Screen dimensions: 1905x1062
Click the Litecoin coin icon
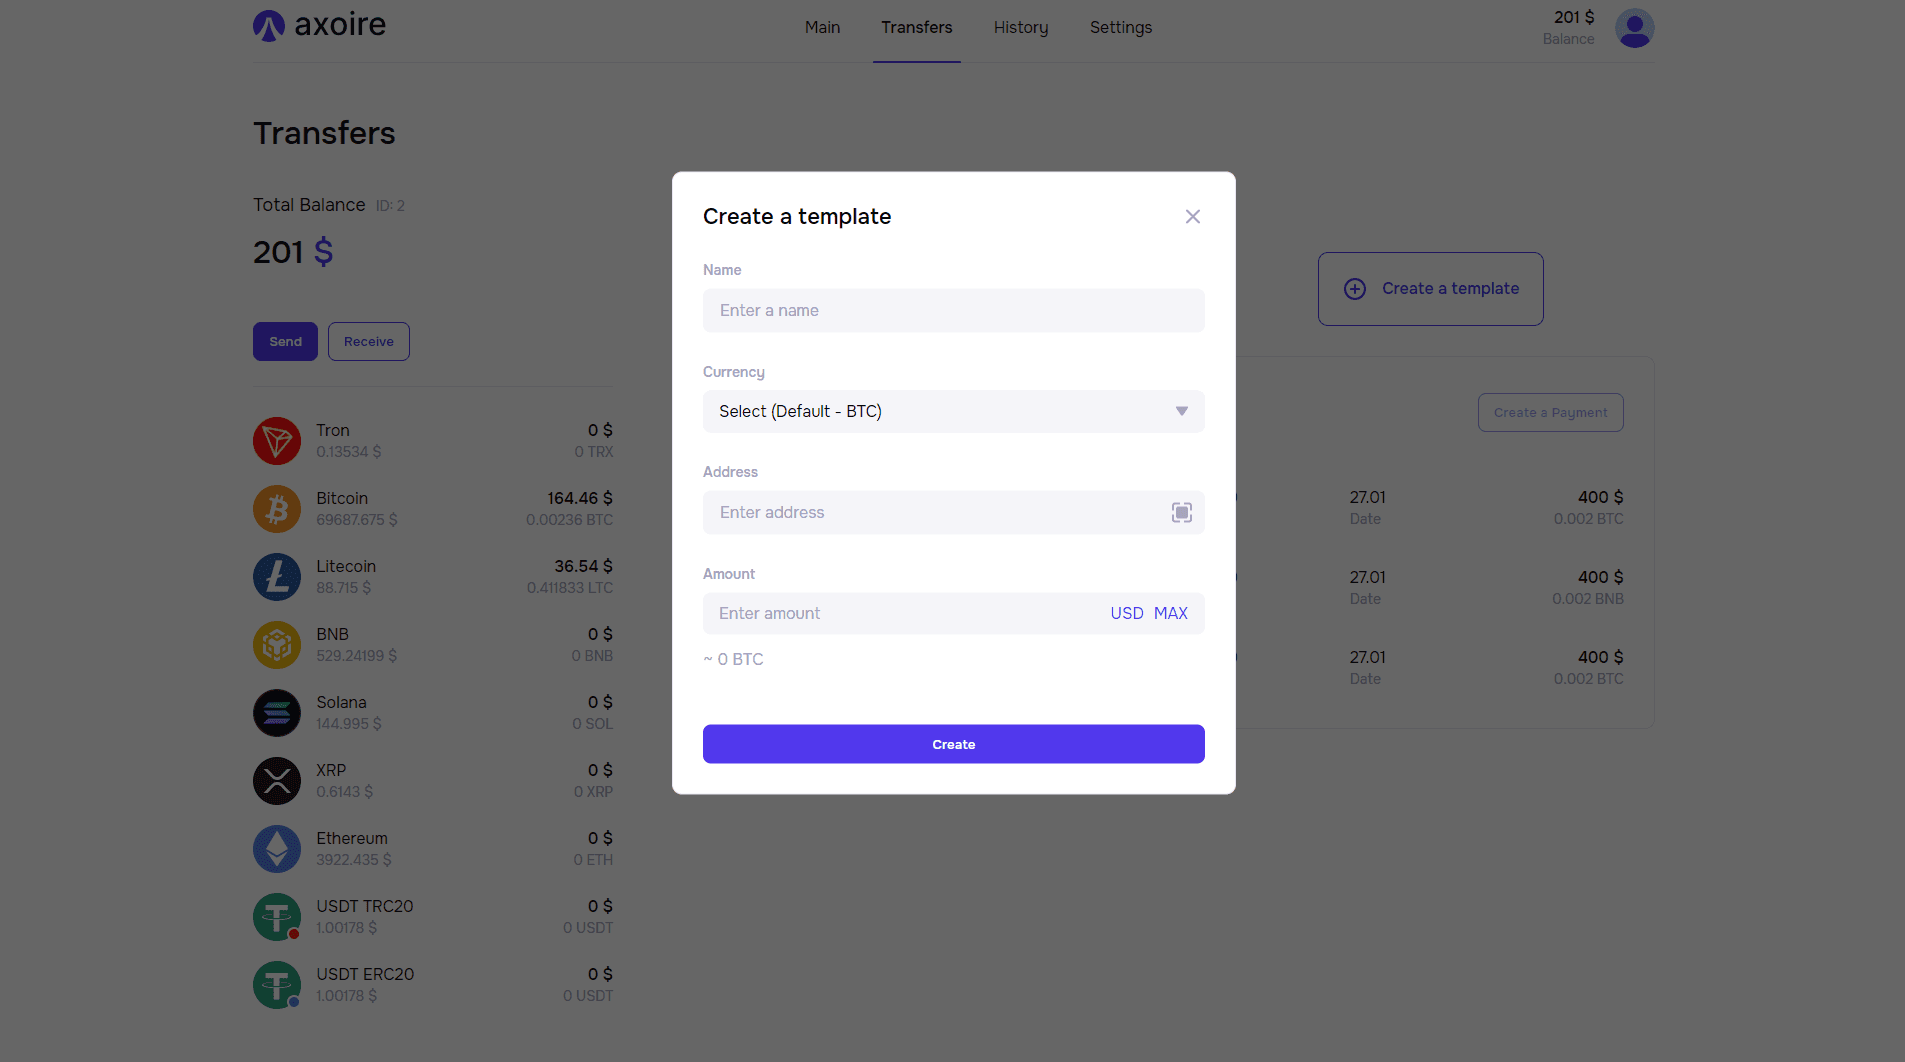pos(277,577)
